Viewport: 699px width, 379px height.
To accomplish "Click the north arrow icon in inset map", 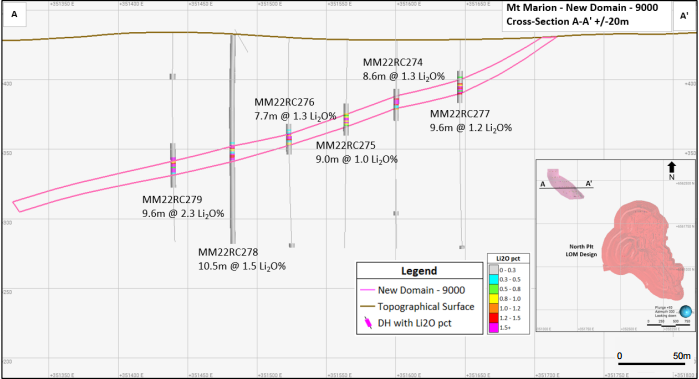I will tap(671, 168).
